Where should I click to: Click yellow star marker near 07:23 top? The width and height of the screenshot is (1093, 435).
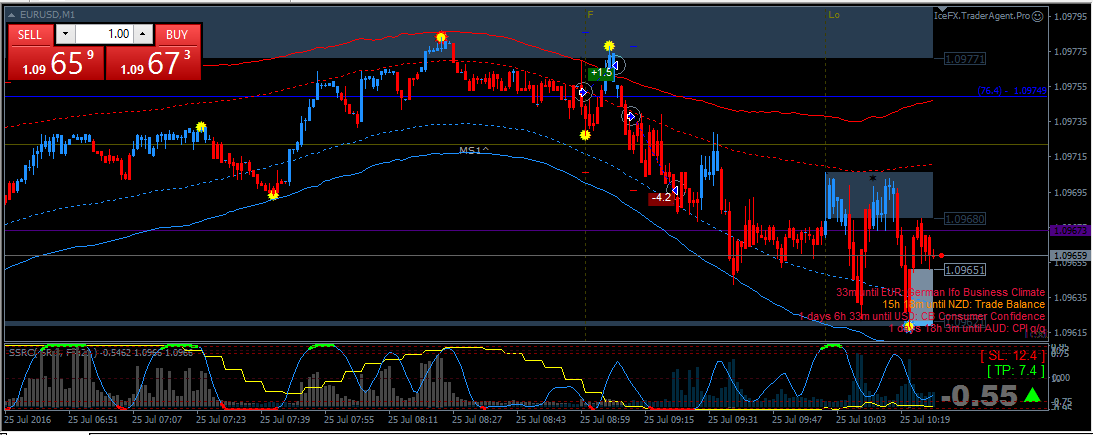pos(201,127)
